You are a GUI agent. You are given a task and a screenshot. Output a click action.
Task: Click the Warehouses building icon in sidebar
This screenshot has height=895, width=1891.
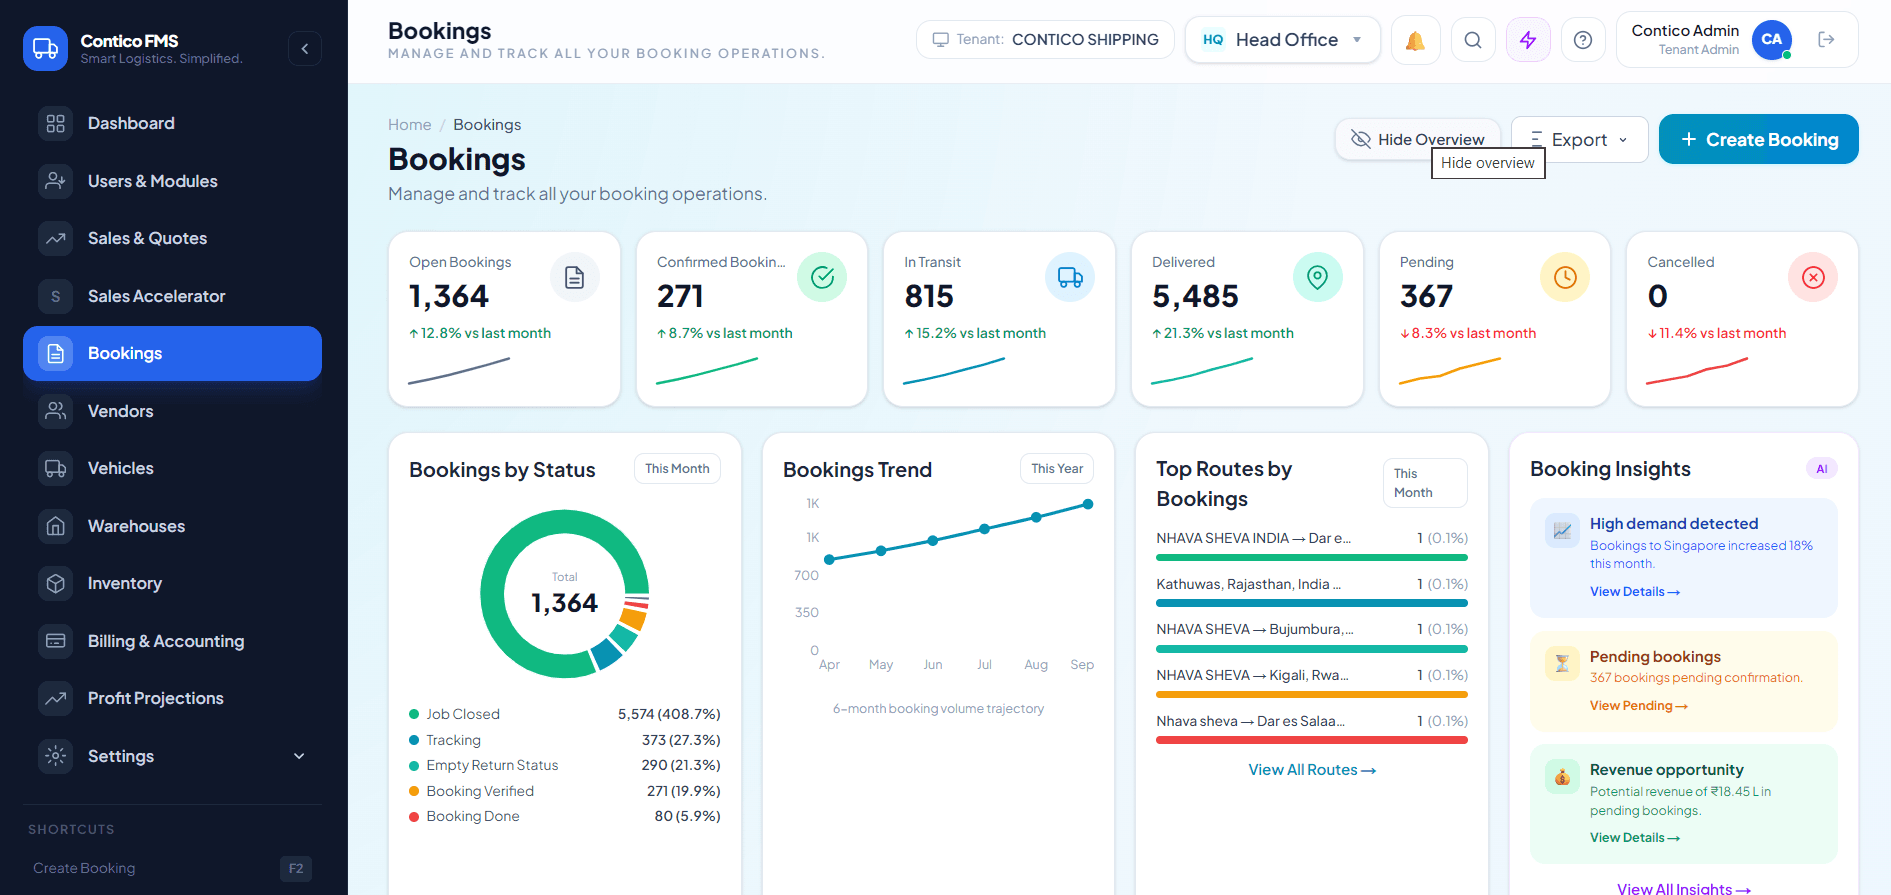[x=56, y=526]
